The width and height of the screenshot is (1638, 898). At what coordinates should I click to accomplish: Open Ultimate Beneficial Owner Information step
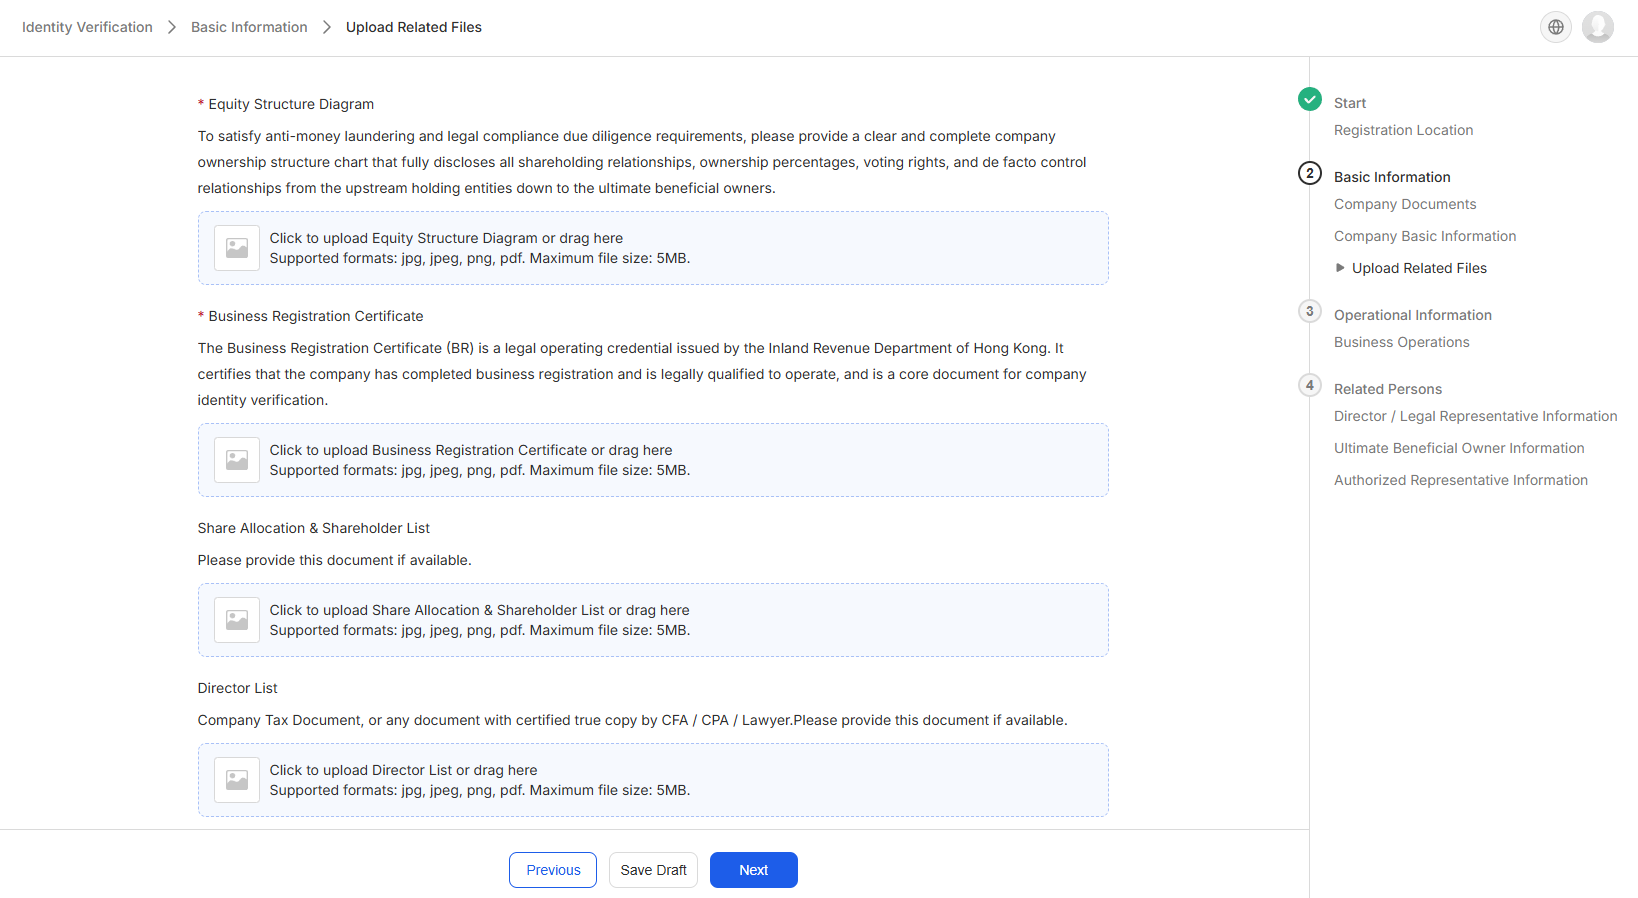[x=1459, y=448]
